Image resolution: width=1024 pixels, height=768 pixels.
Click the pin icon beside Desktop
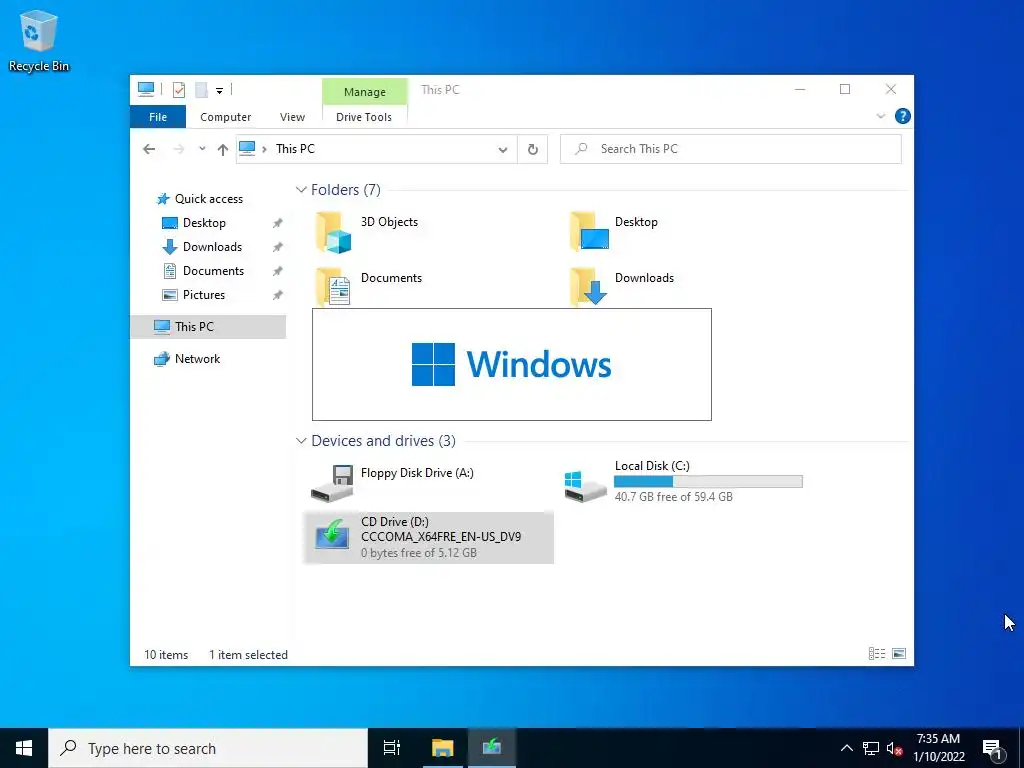278,223
